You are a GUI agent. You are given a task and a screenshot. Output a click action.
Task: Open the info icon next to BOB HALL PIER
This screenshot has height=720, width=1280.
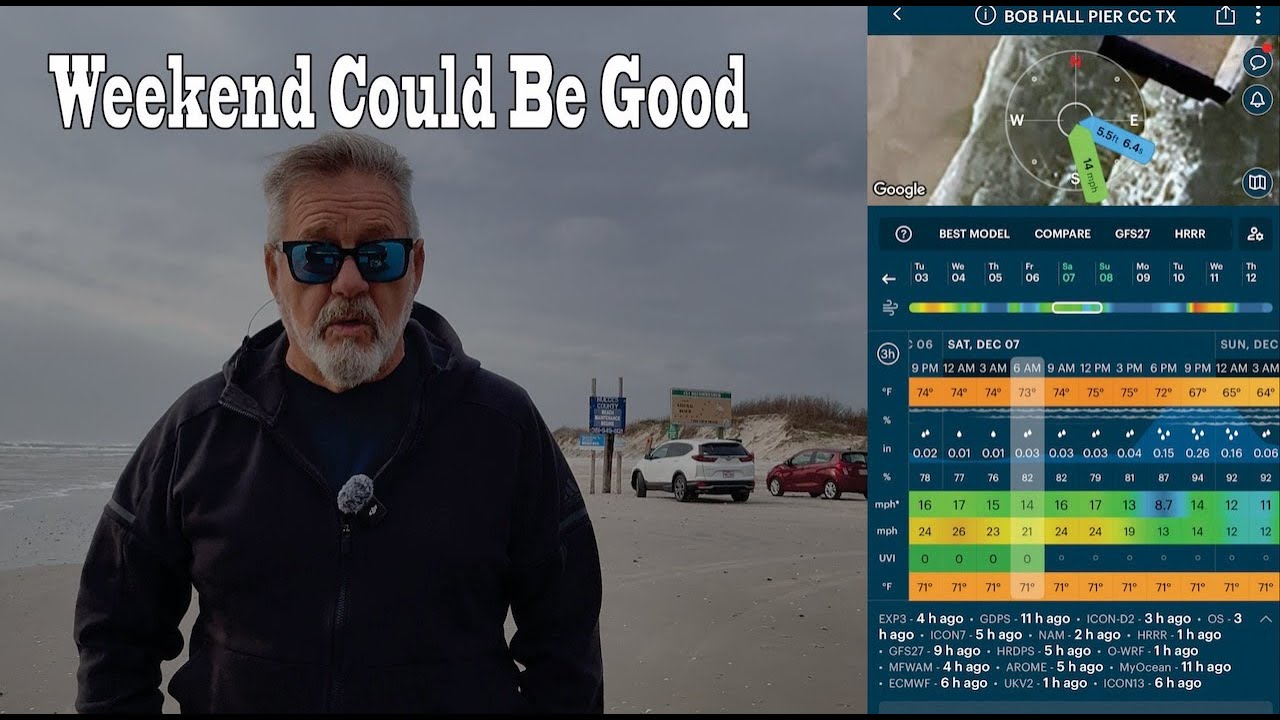(986, 15)
